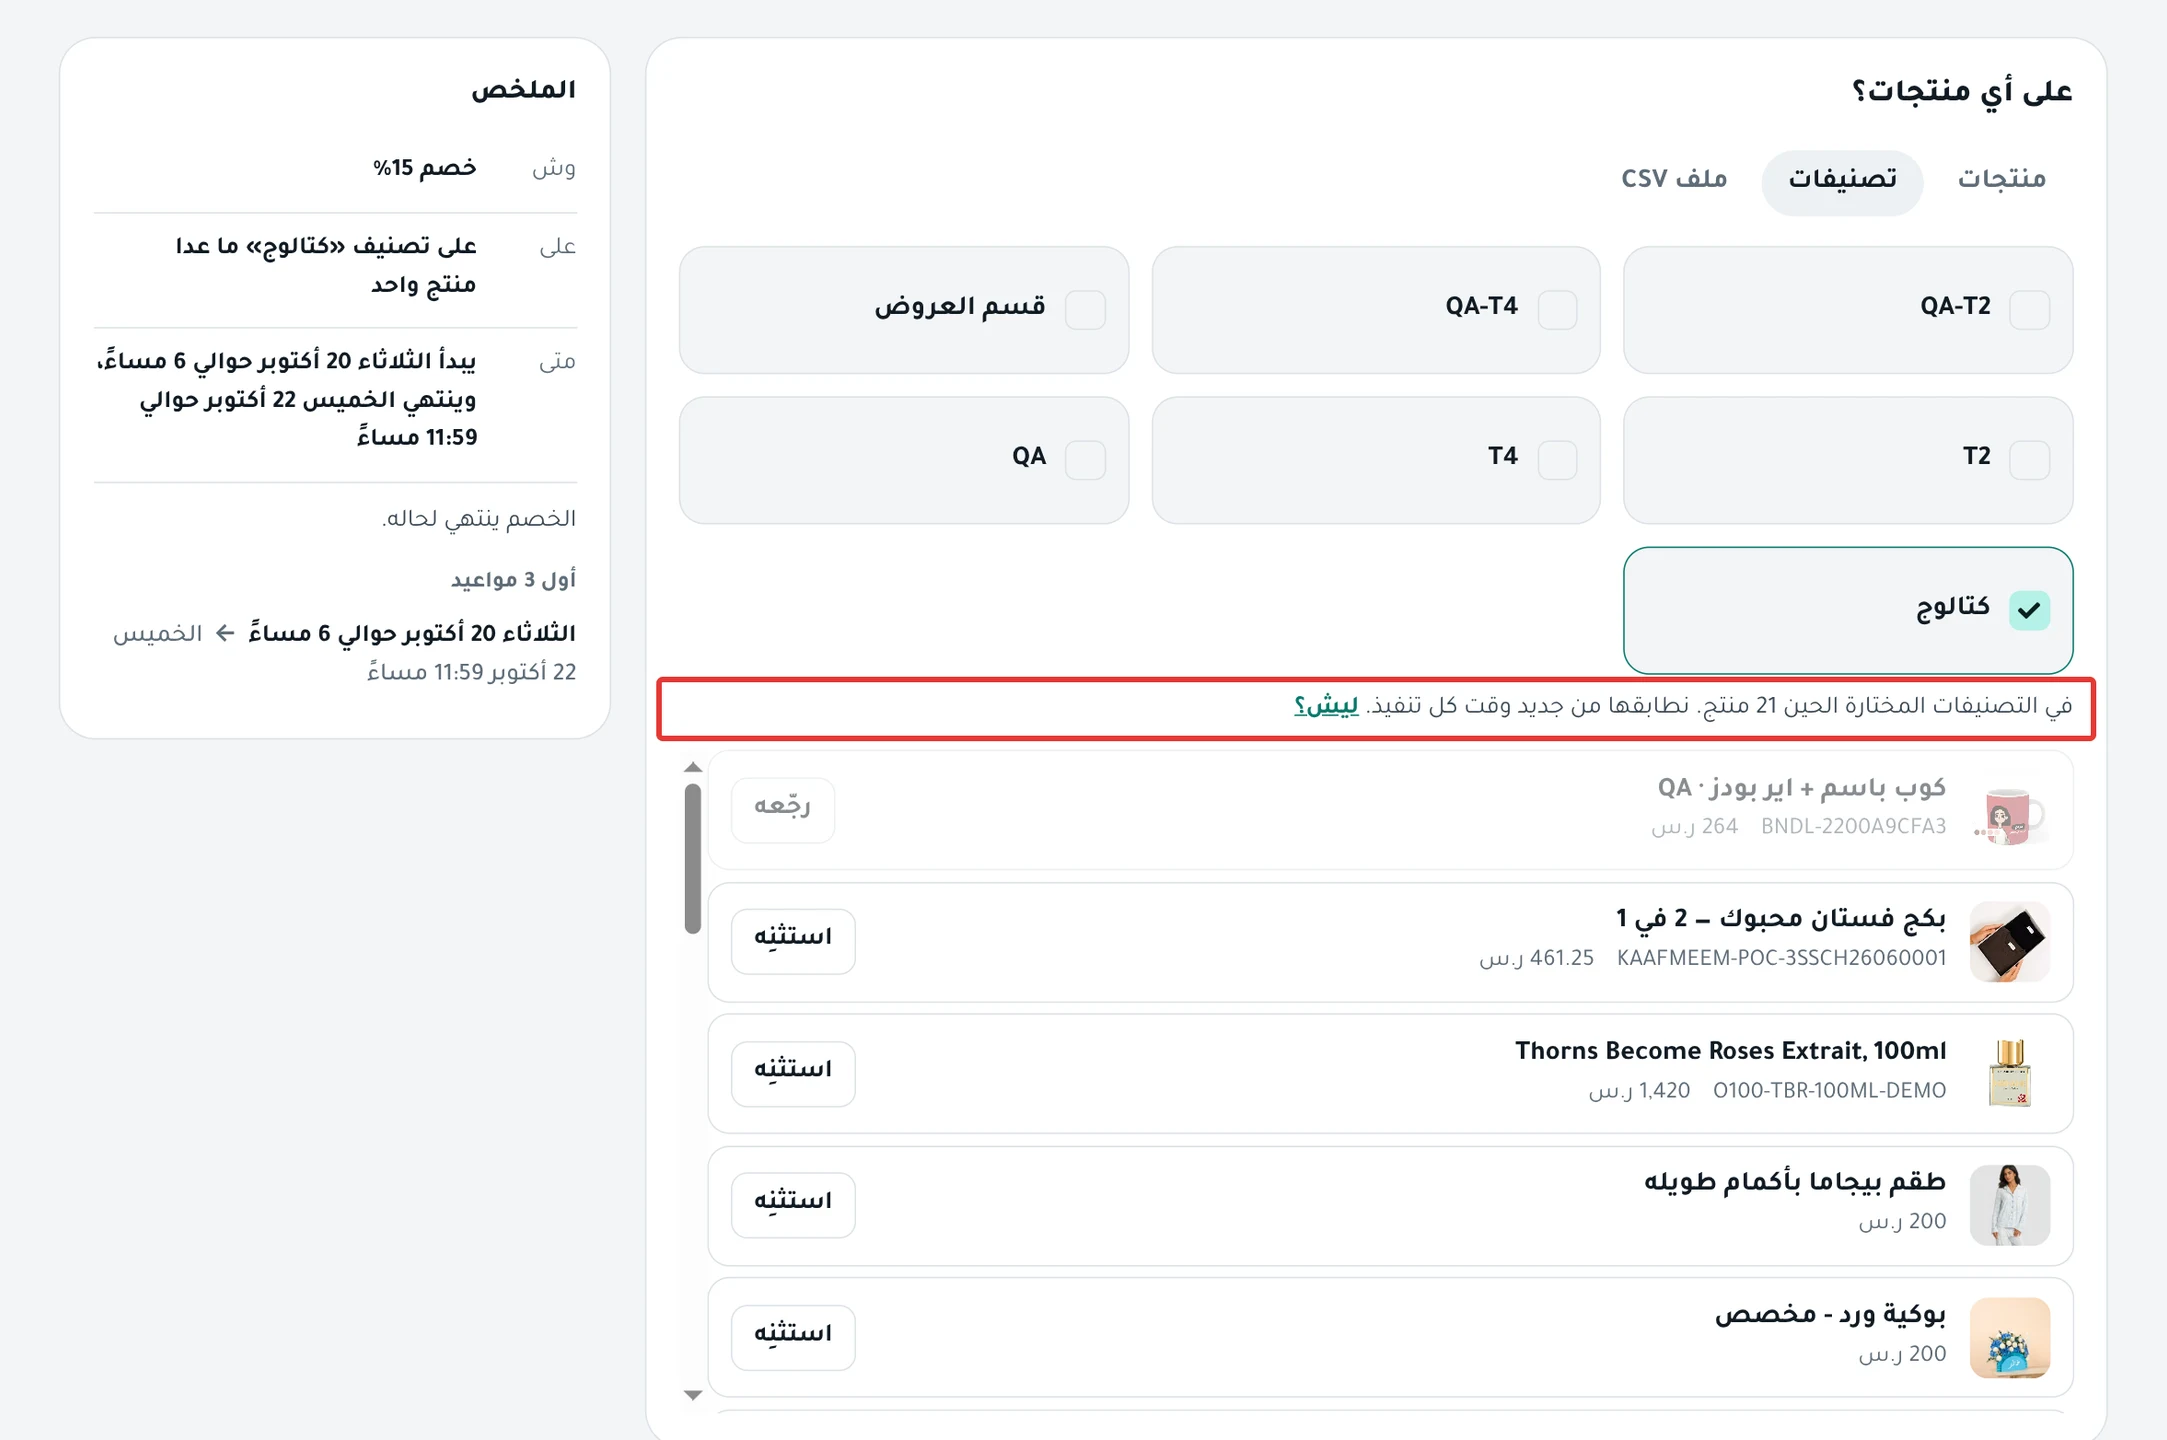This screenshot has height=1440, width=2167.
Task: Check the T4 category checkbox
Action: tap(1557, 459)
